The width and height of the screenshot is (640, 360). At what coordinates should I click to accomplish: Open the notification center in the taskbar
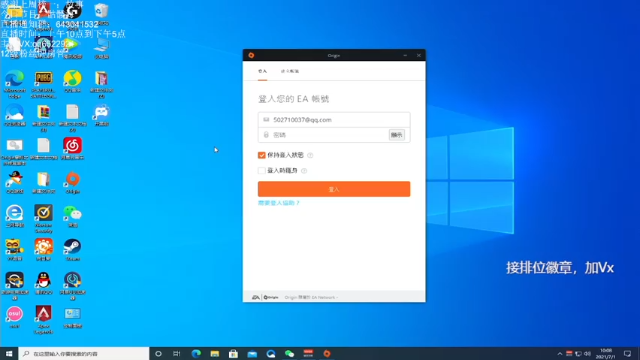tap(627, 353)
